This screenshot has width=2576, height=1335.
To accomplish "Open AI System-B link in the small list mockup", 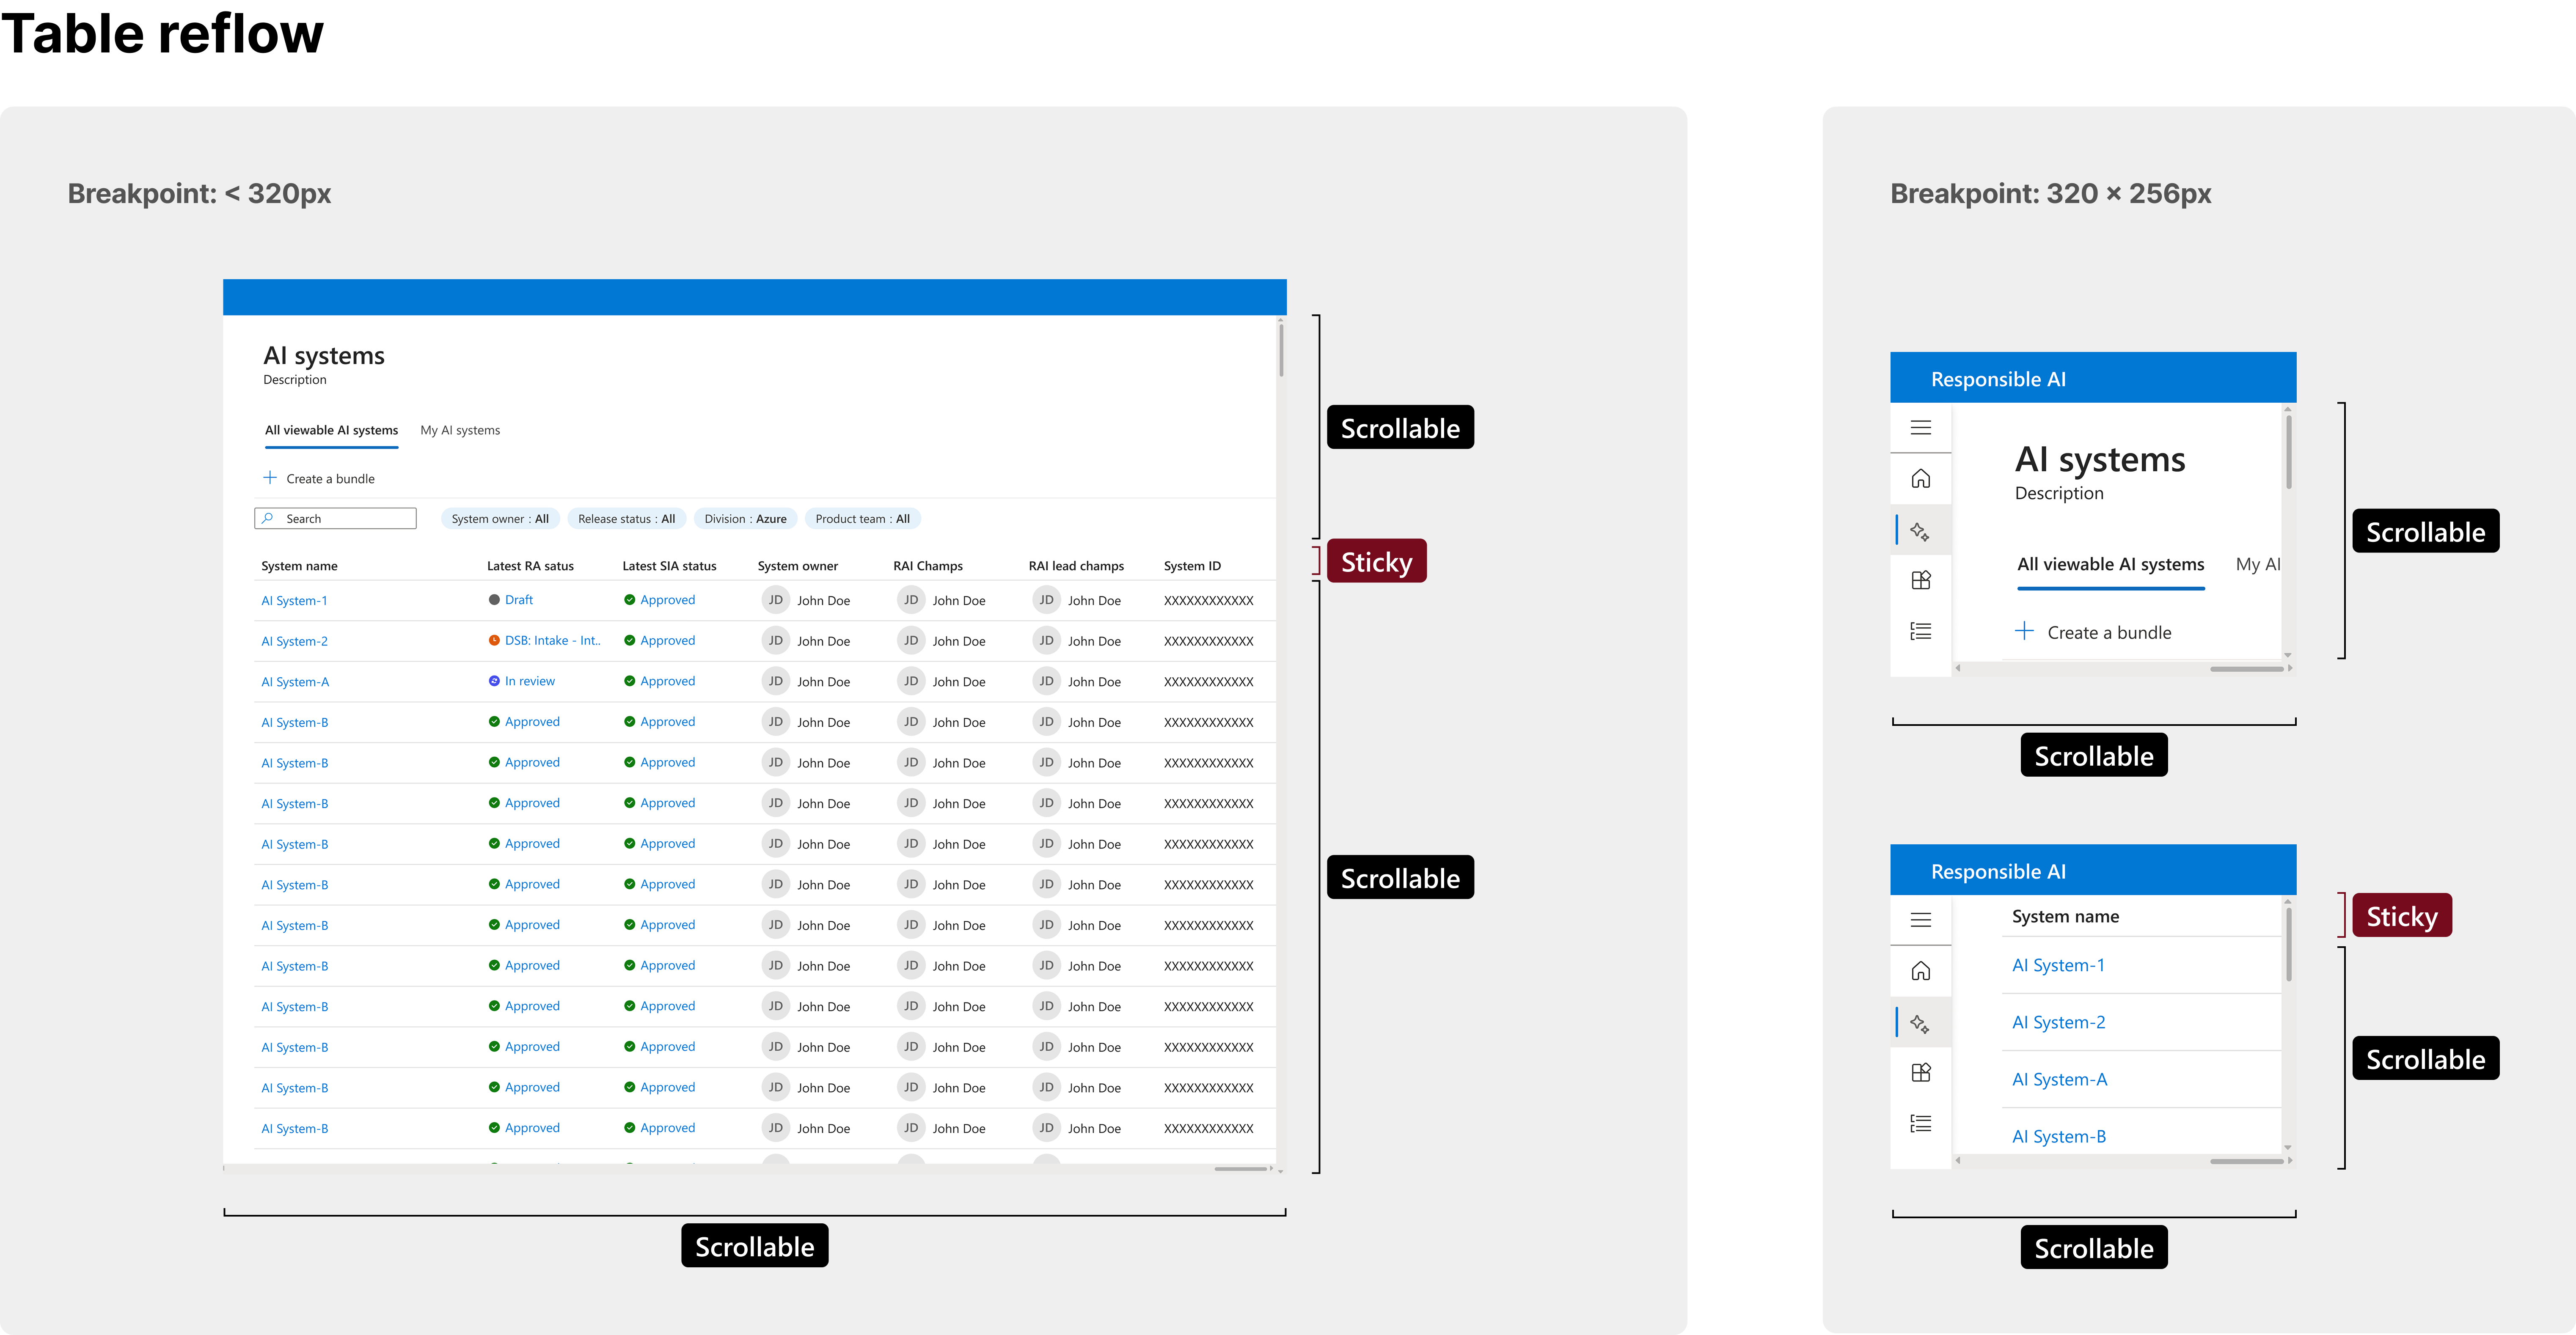I will [x=2059, y=1136].
